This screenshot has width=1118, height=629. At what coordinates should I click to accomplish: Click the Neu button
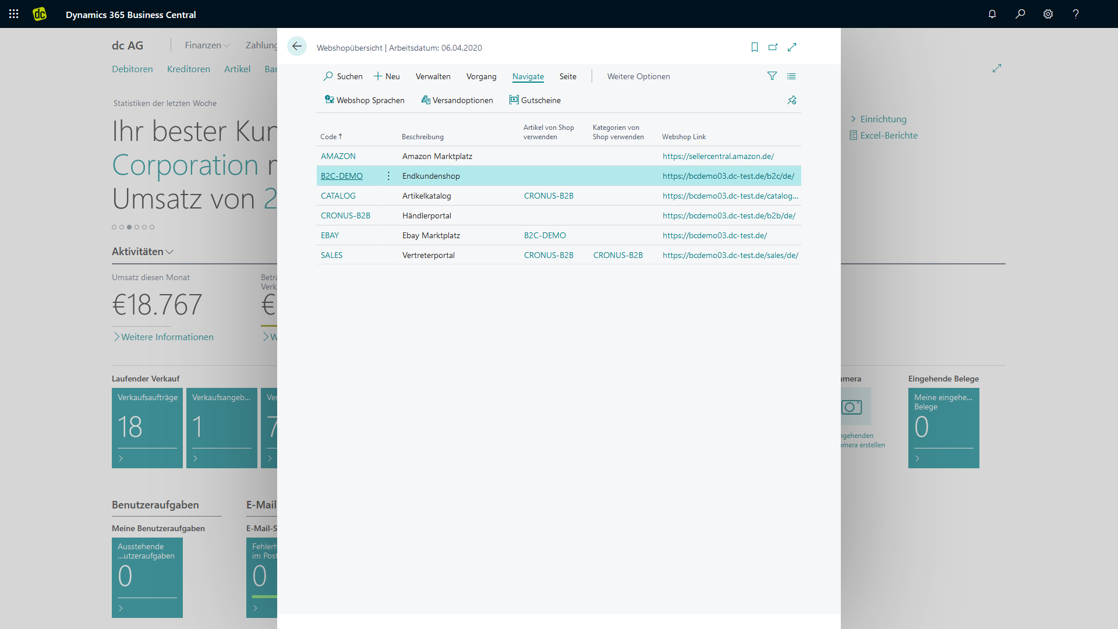point(387,76)
